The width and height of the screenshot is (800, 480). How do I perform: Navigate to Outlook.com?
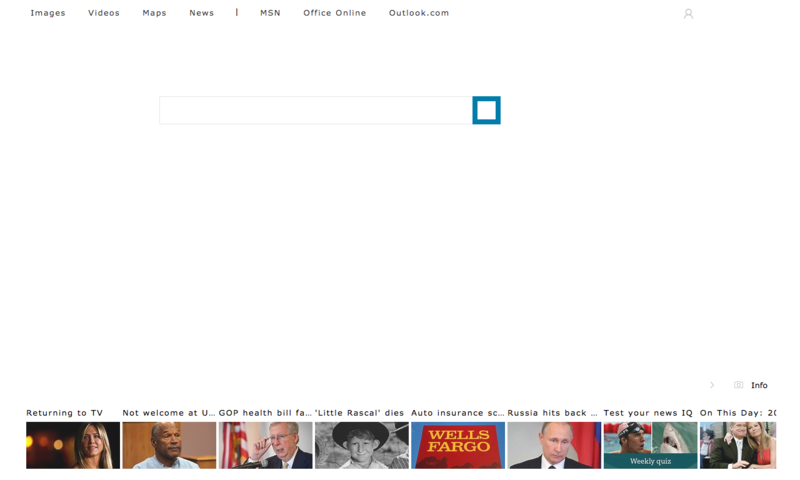click(x=419, y=13)
